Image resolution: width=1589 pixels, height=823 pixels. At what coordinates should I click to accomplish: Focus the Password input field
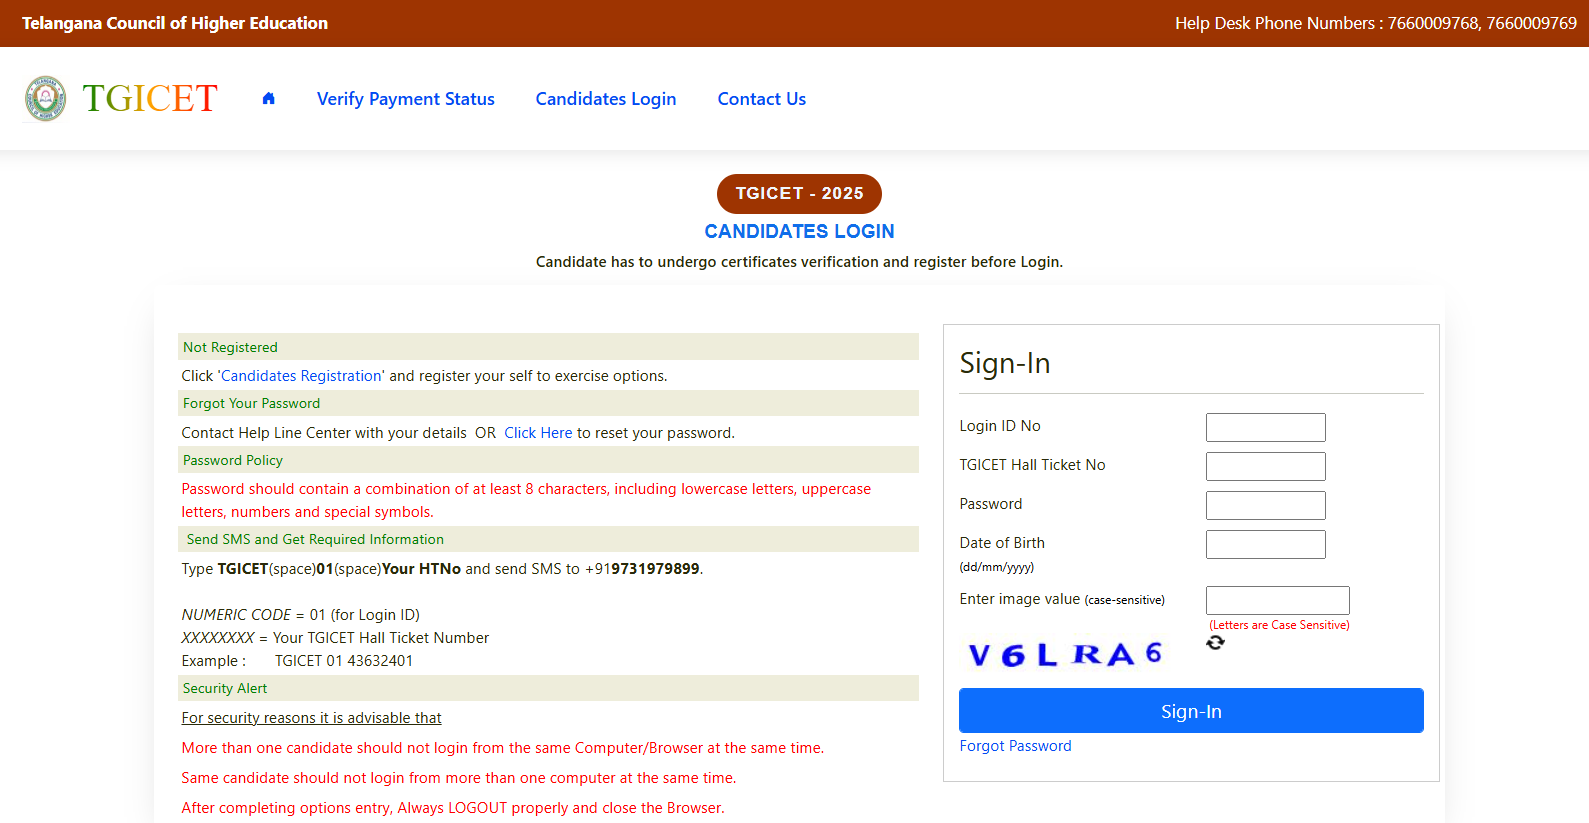click(1266, 505)
